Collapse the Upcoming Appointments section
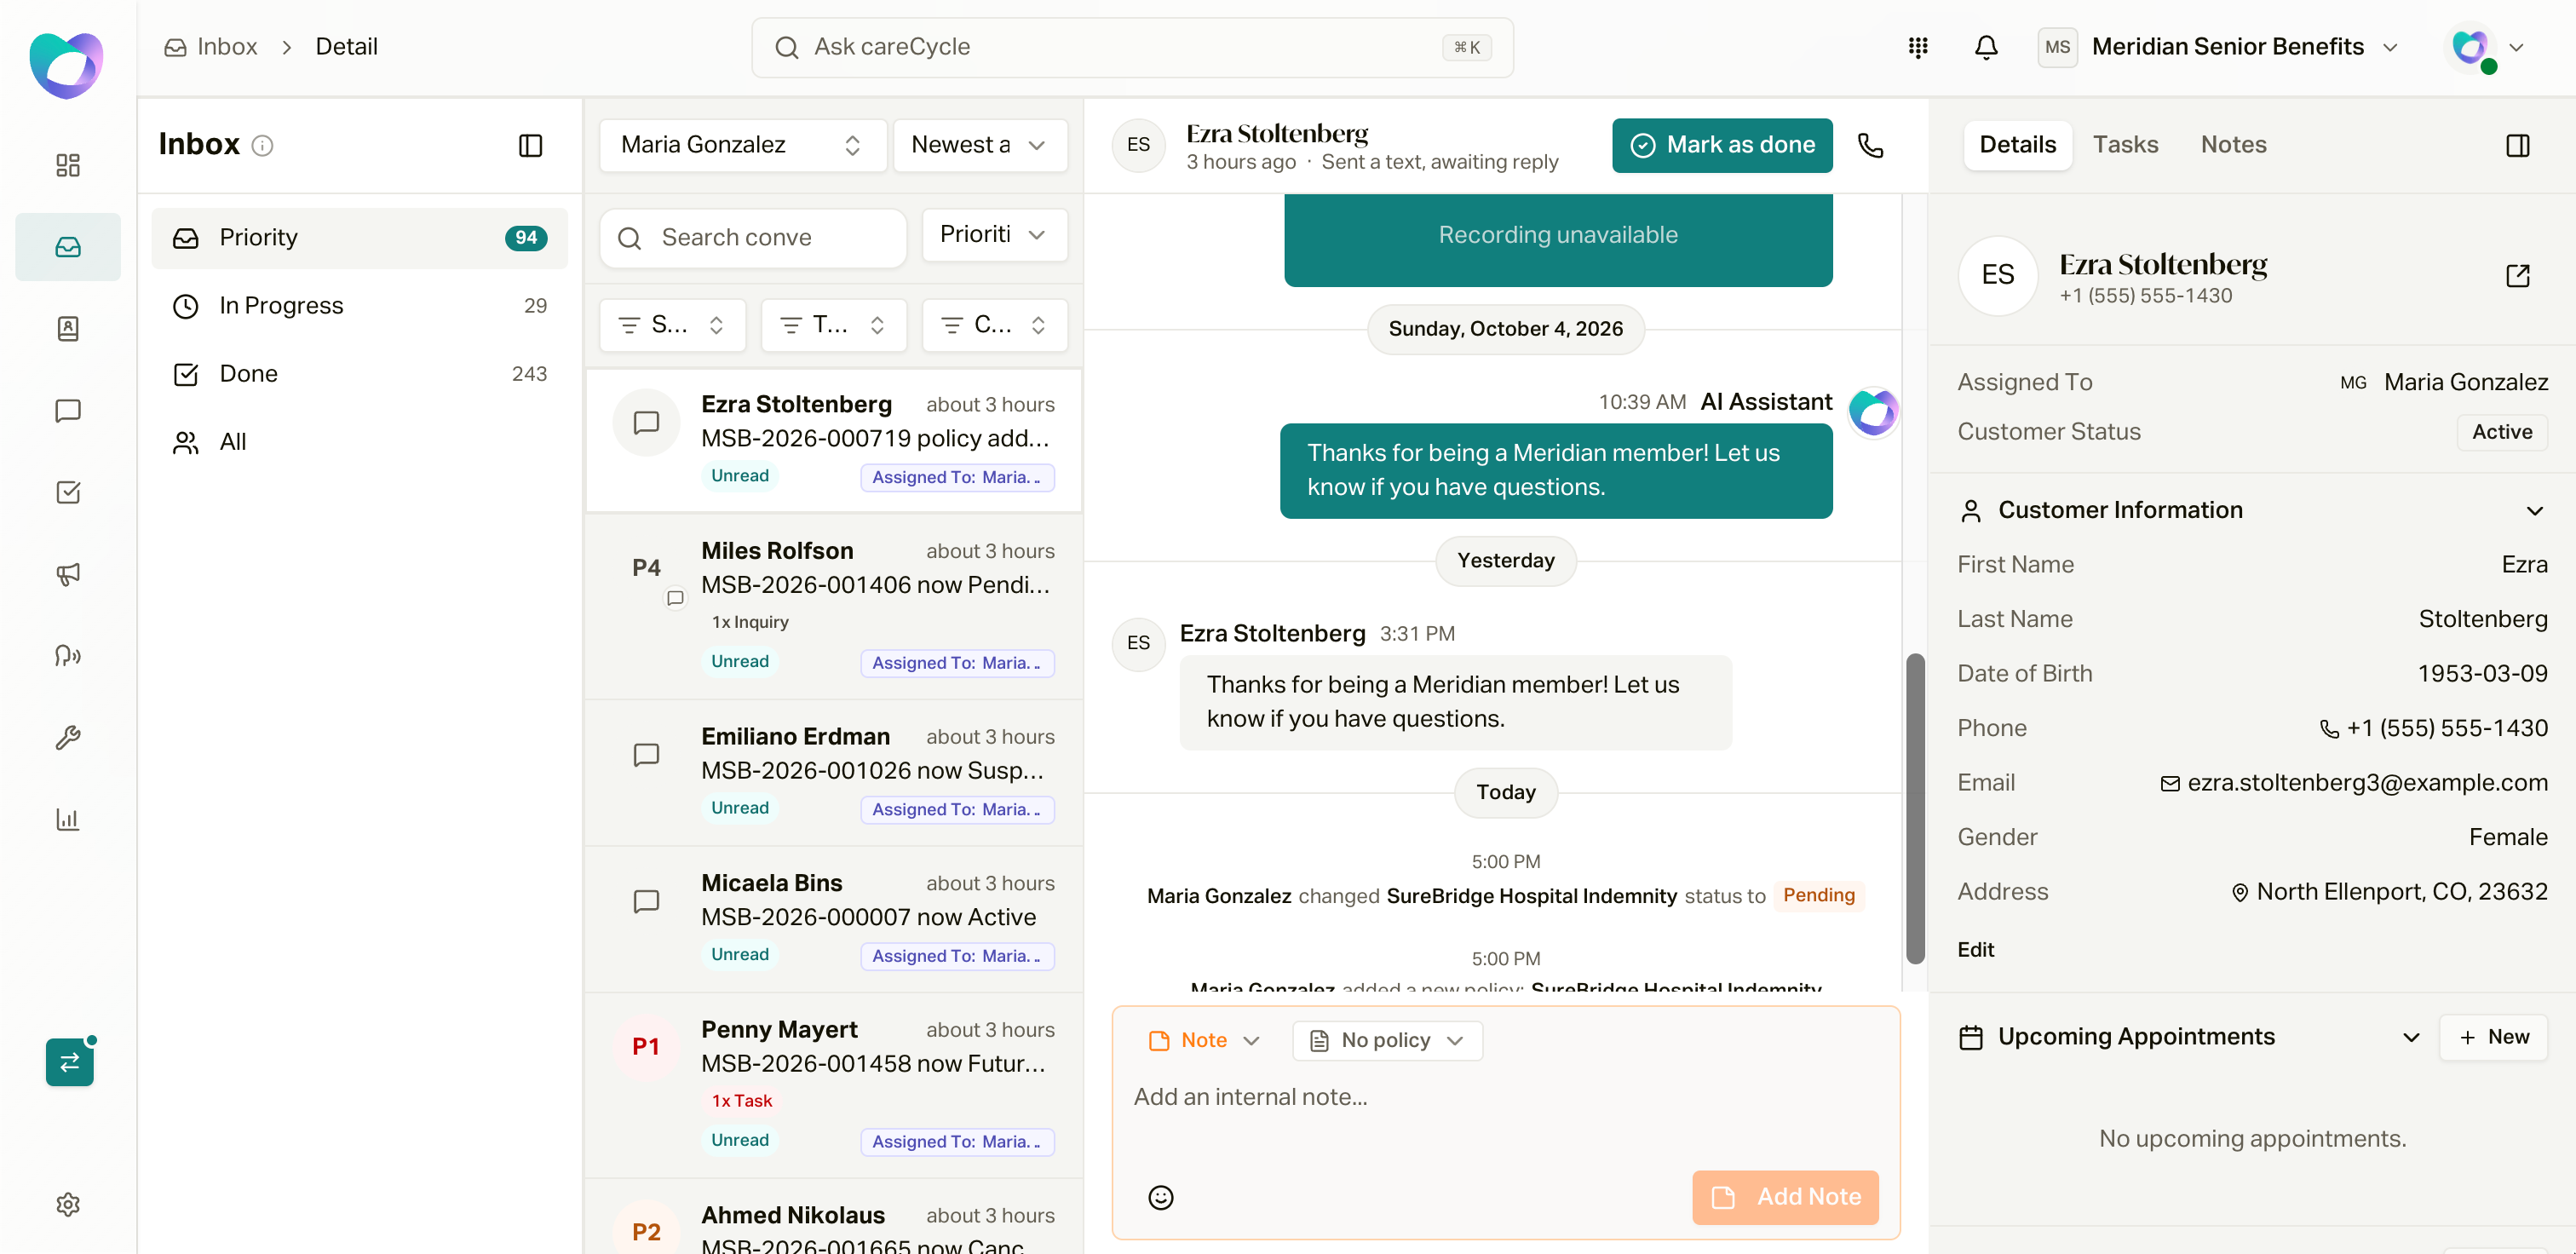This screenshot has height=1254, width=2576. click(x=2410, y=1037)
